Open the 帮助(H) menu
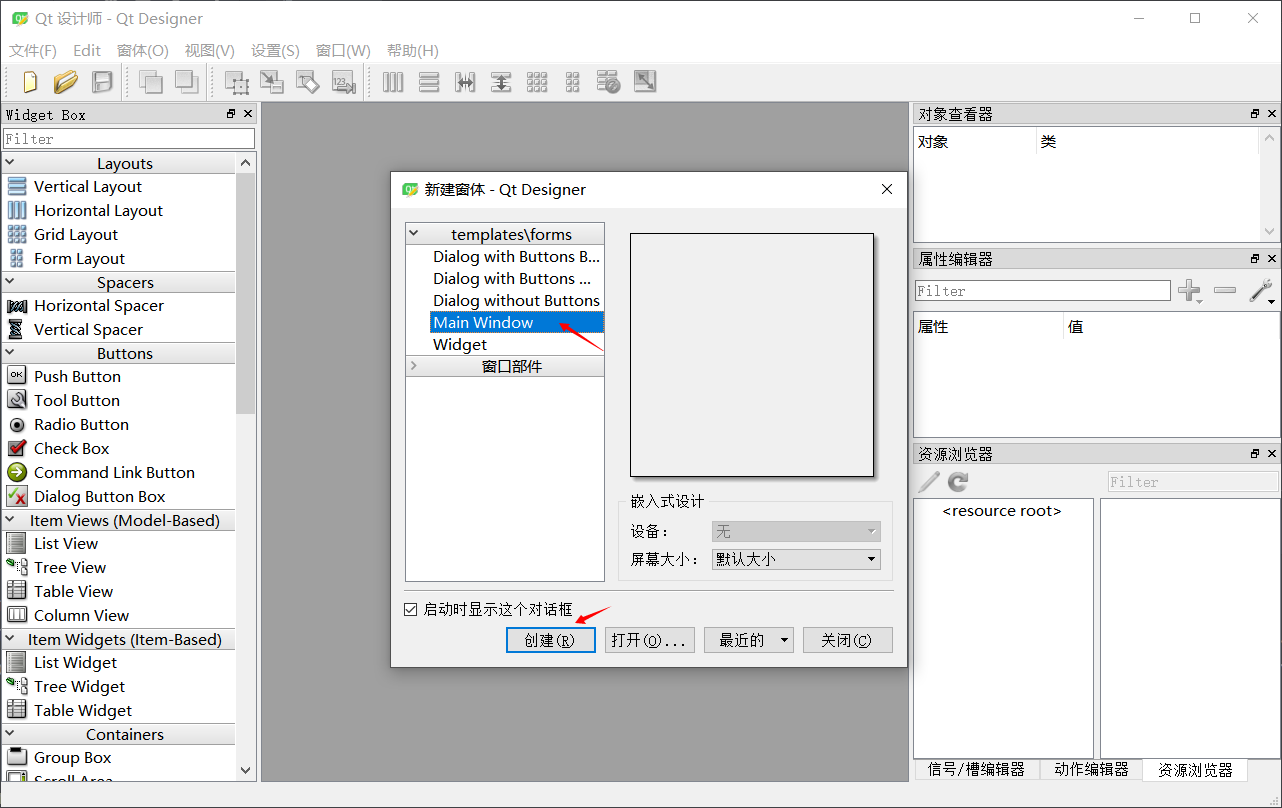1282x808 pixels. pos(412,50)
